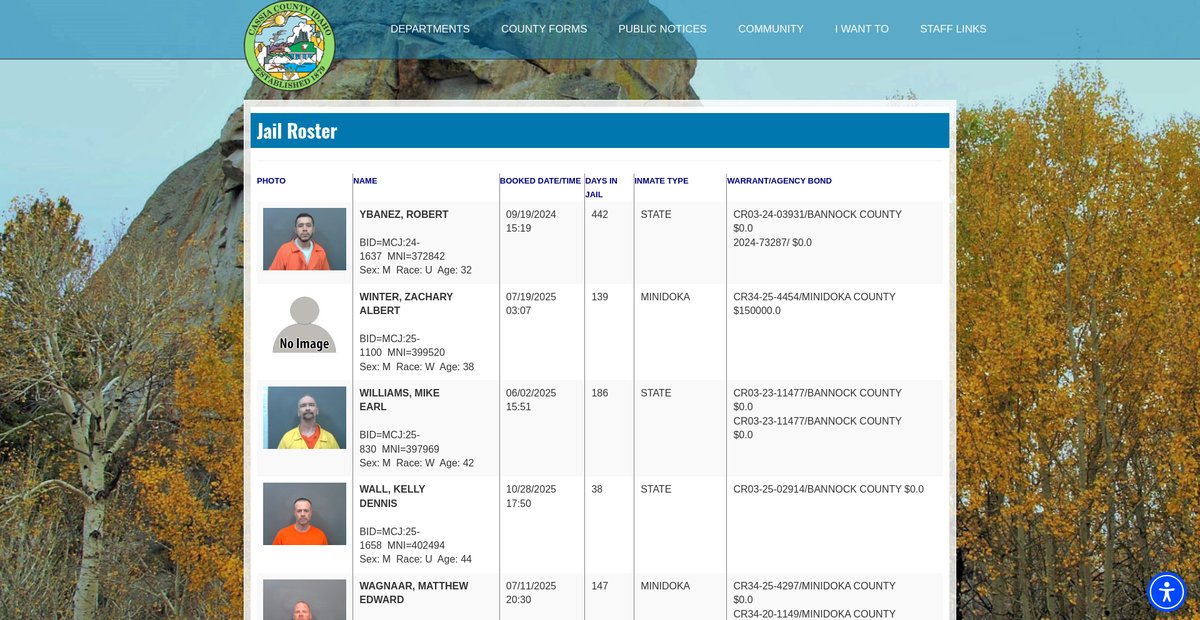
Task: Click Mike Earl Williams' mugshot photo
Action: [x=304, y=417]
